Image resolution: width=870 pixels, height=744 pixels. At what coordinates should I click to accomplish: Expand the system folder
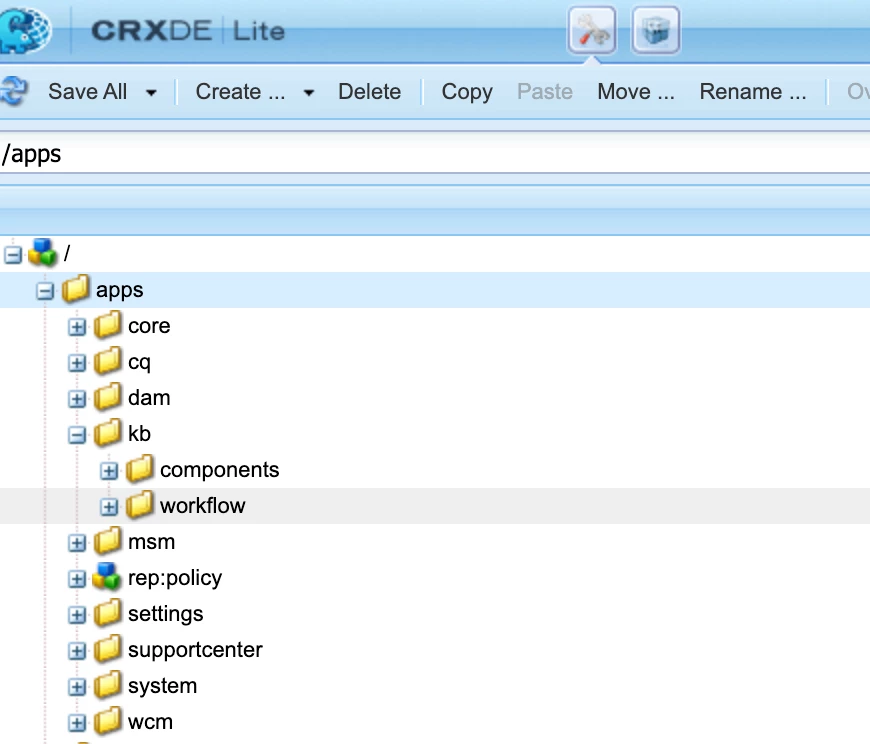pyautogui.click(x=77, y=687)
